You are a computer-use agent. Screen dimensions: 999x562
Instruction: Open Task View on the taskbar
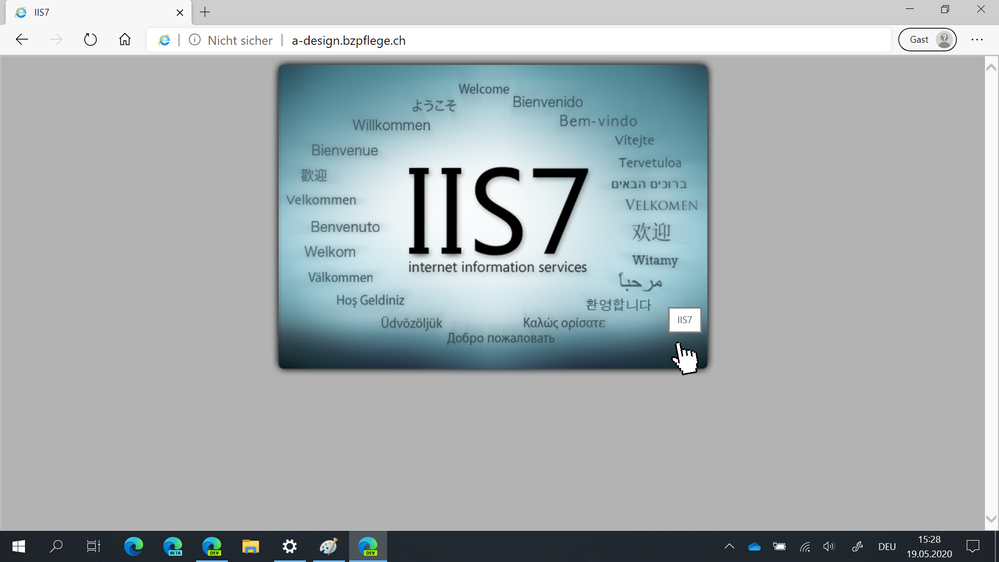[93, 546]
